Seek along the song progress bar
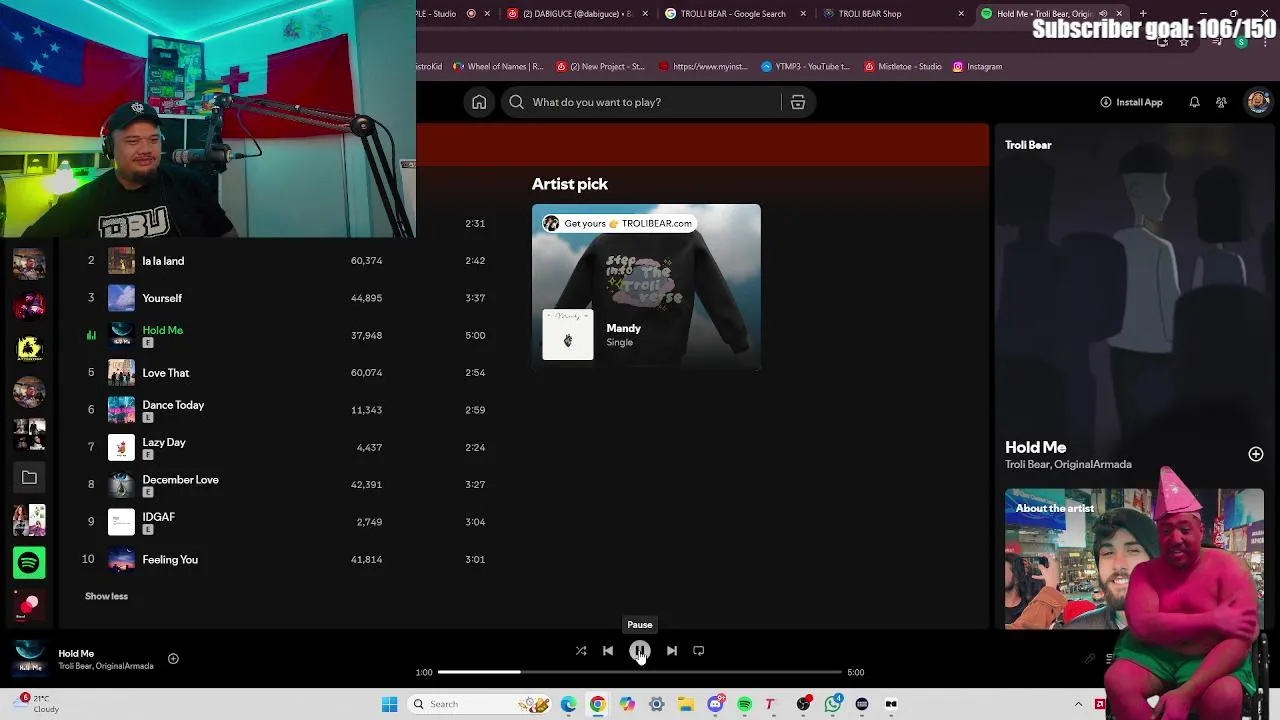 click(x=640, y=672)
